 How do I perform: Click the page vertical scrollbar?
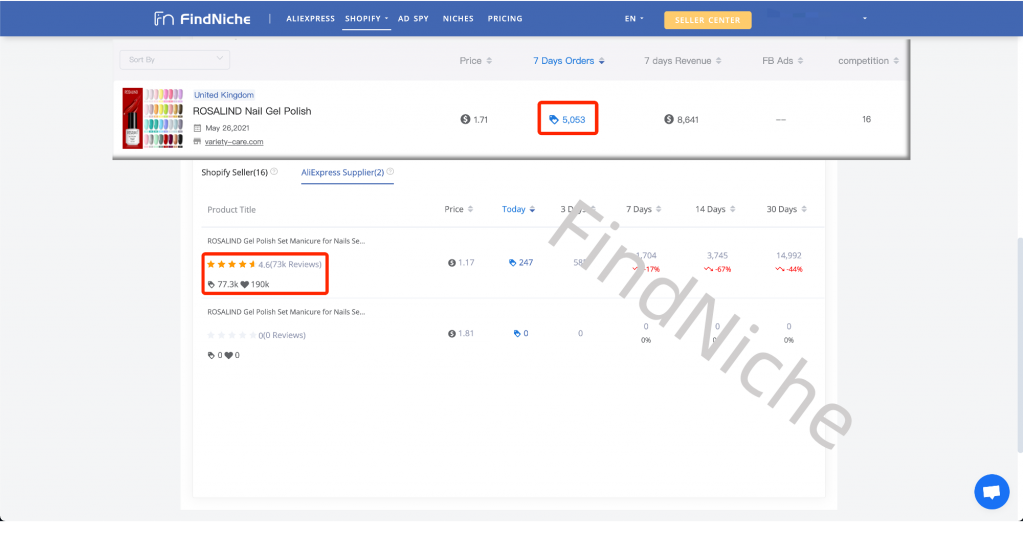tap(1019, 345)
